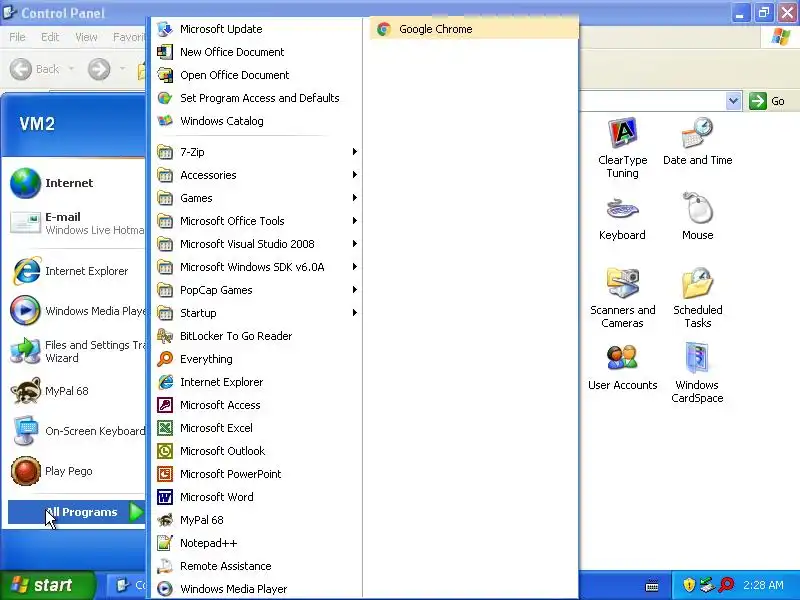800x600 pixels.
Task: Launch Everything search program
Action: coord(257,359)
